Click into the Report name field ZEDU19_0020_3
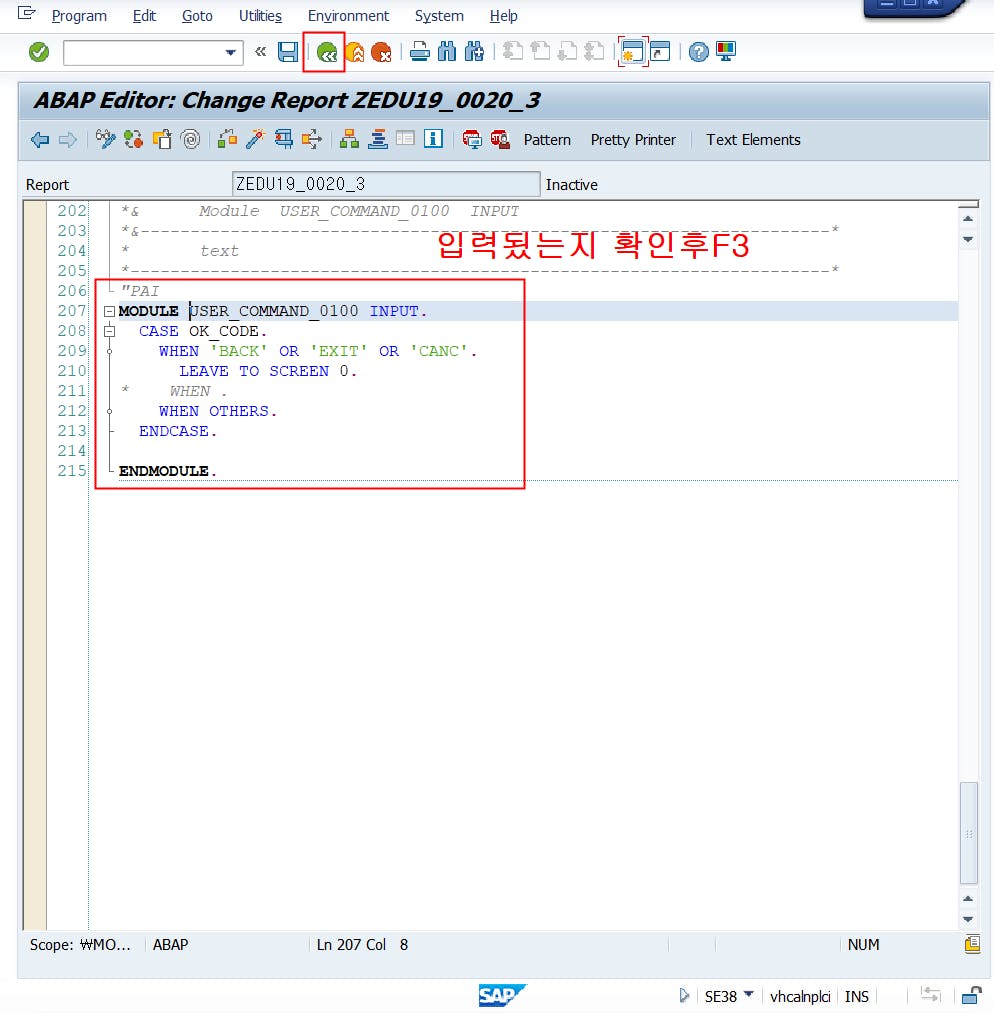The height and width of the screenshot is (1013, 994). point(386,184)
